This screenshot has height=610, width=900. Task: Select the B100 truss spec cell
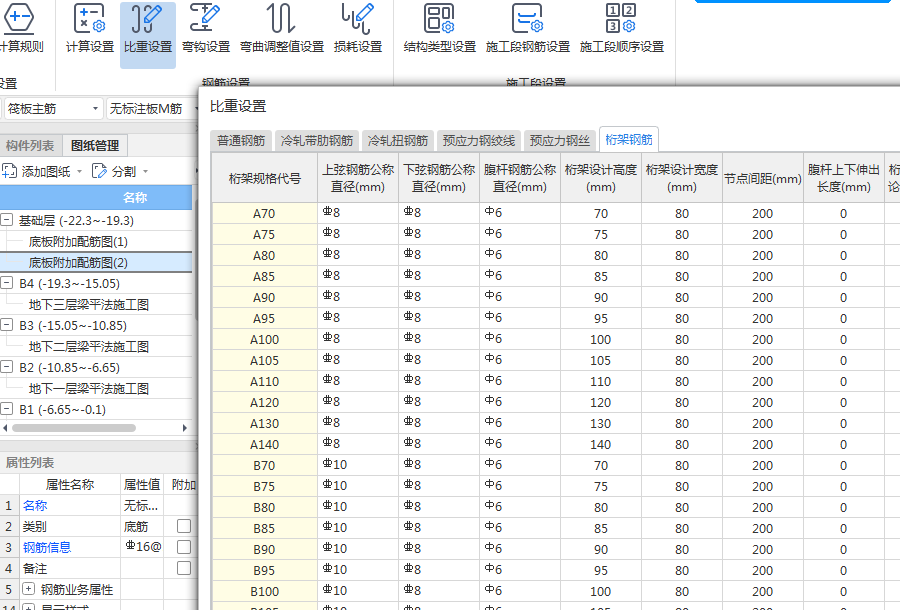[x=265, y=592]
